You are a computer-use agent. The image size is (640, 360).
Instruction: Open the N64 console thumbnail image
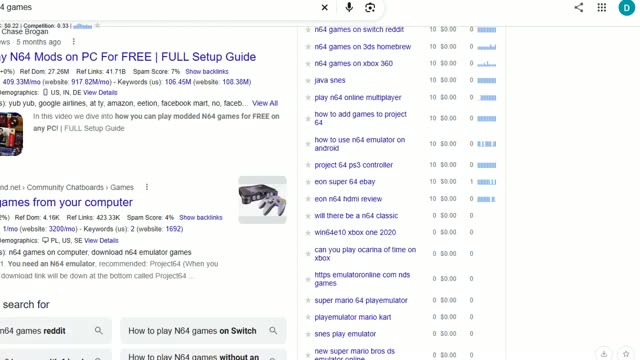coord(262,200)
